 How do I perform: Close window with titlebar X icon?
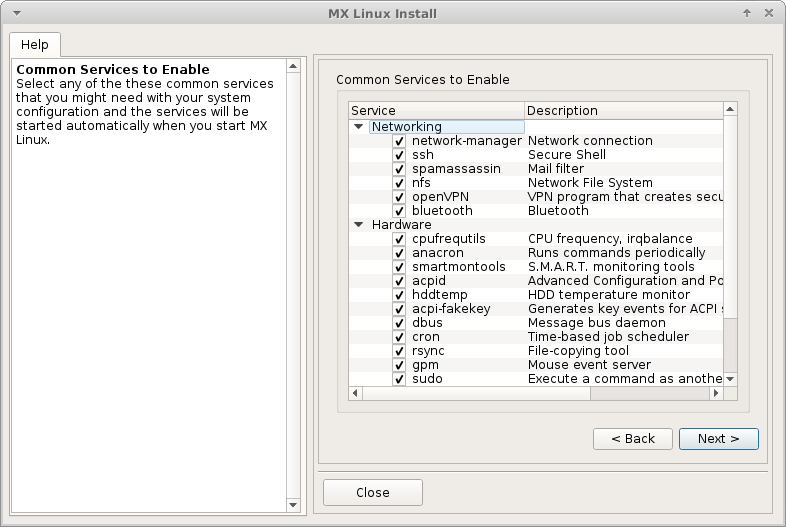coord(768,13)
